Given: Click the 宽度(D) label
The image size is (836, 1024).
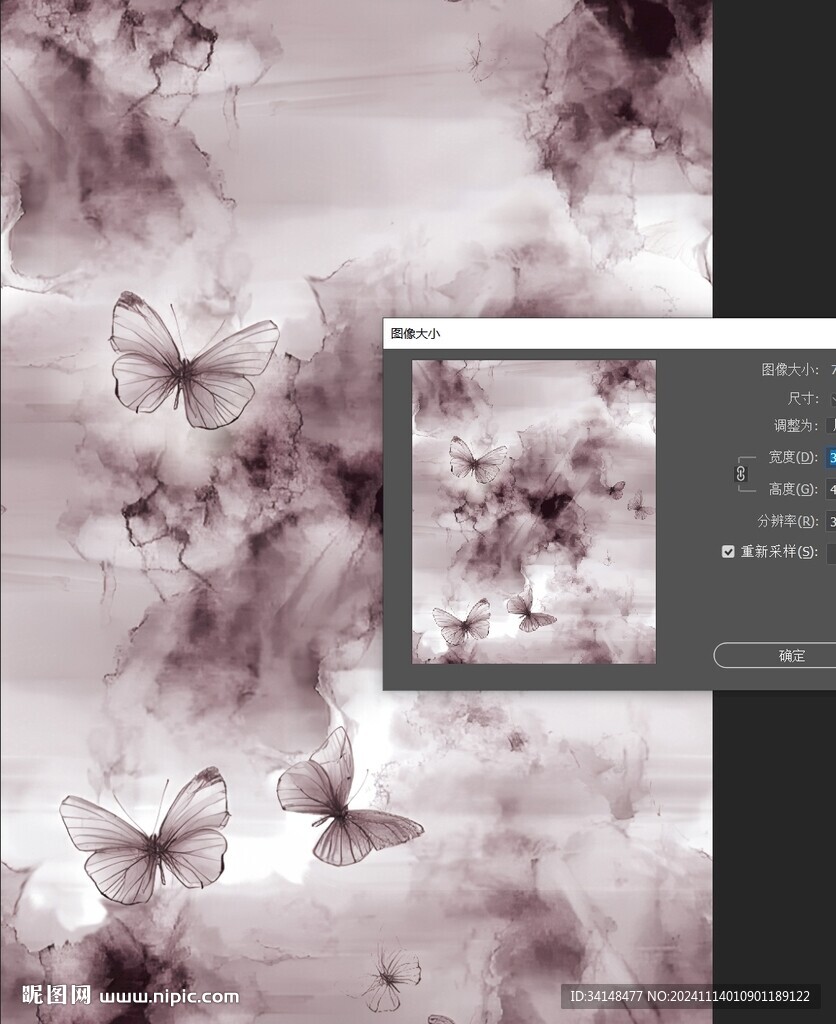Looking at the screenshot, I should pyautogui.click(x=793, y=457).
